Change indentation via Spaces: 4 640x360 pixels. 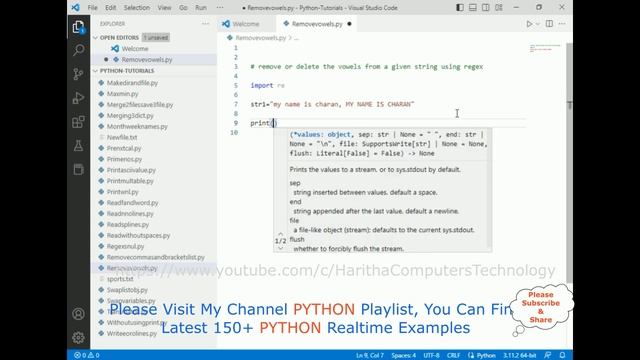click(x=404, y=355)
